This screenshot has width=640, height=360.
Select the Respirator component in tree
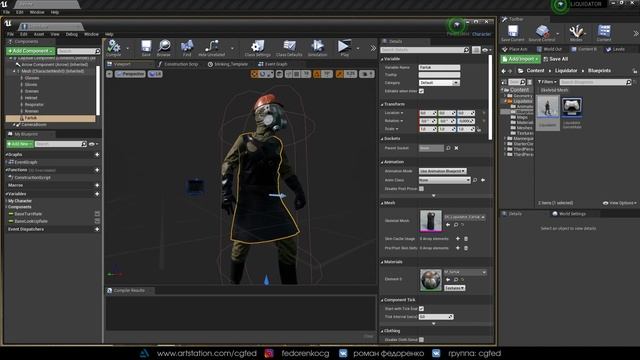[x=34, y=104]
